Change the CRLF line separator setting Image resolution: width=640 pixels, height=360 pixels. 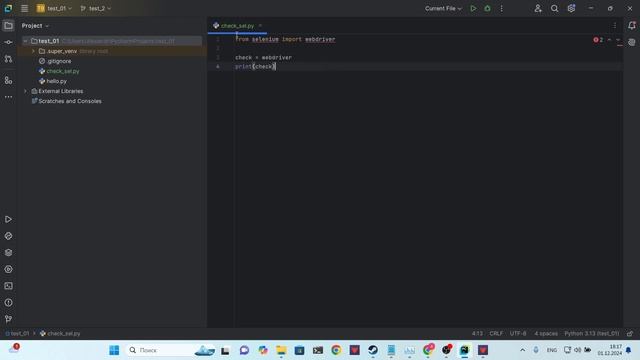496,333
